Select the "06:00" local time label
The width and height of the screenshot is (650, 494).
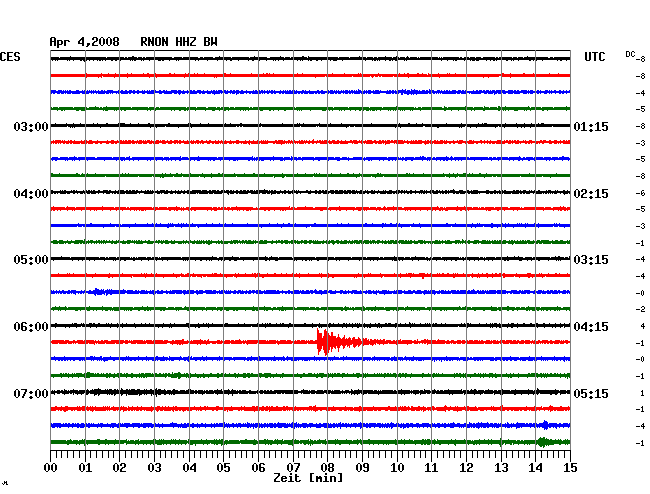click(x=31, y=327)
